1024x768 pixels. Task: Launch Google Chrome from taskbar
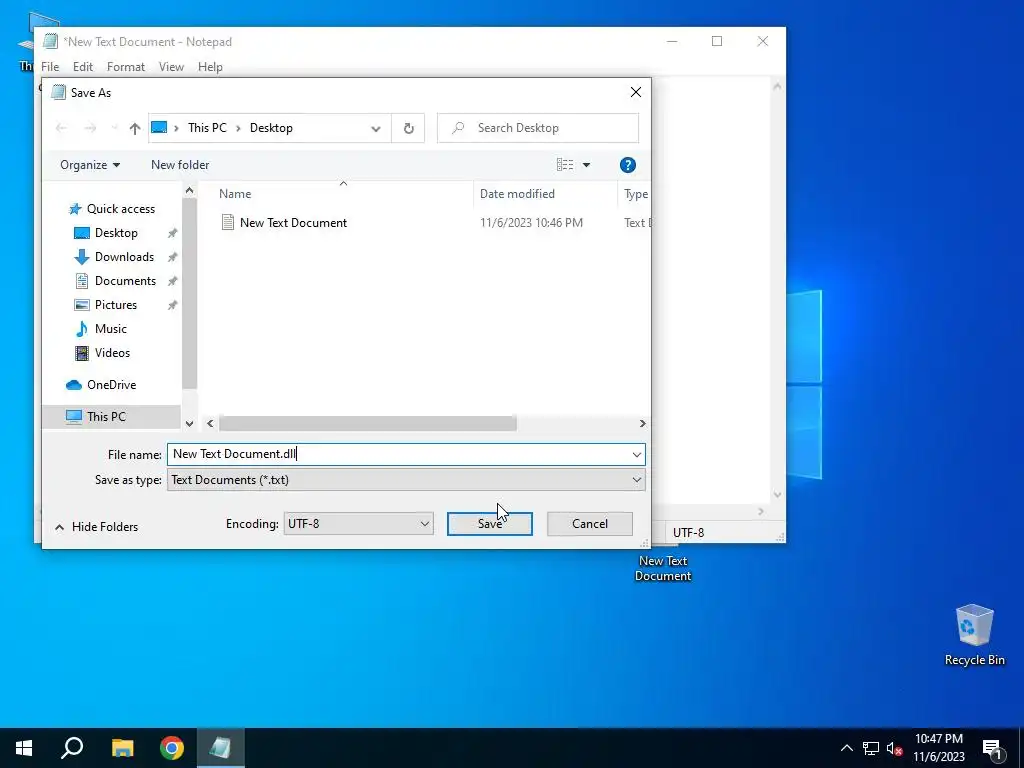click(x=172, y=748)
